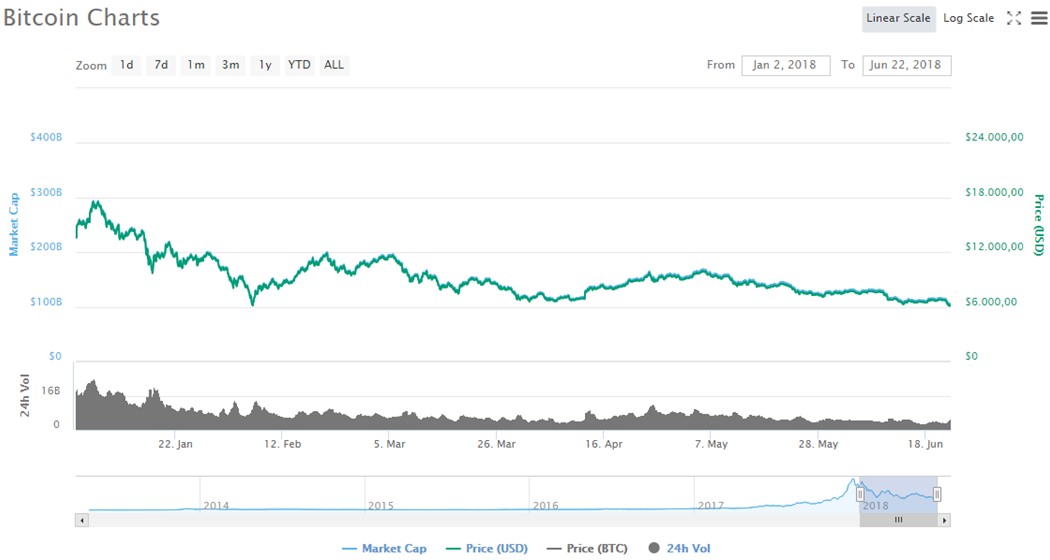Image resolution: width=1050 pixels, height=560 pixels.
Task: Click the $300B market cap label
Action: coord(46,192)
